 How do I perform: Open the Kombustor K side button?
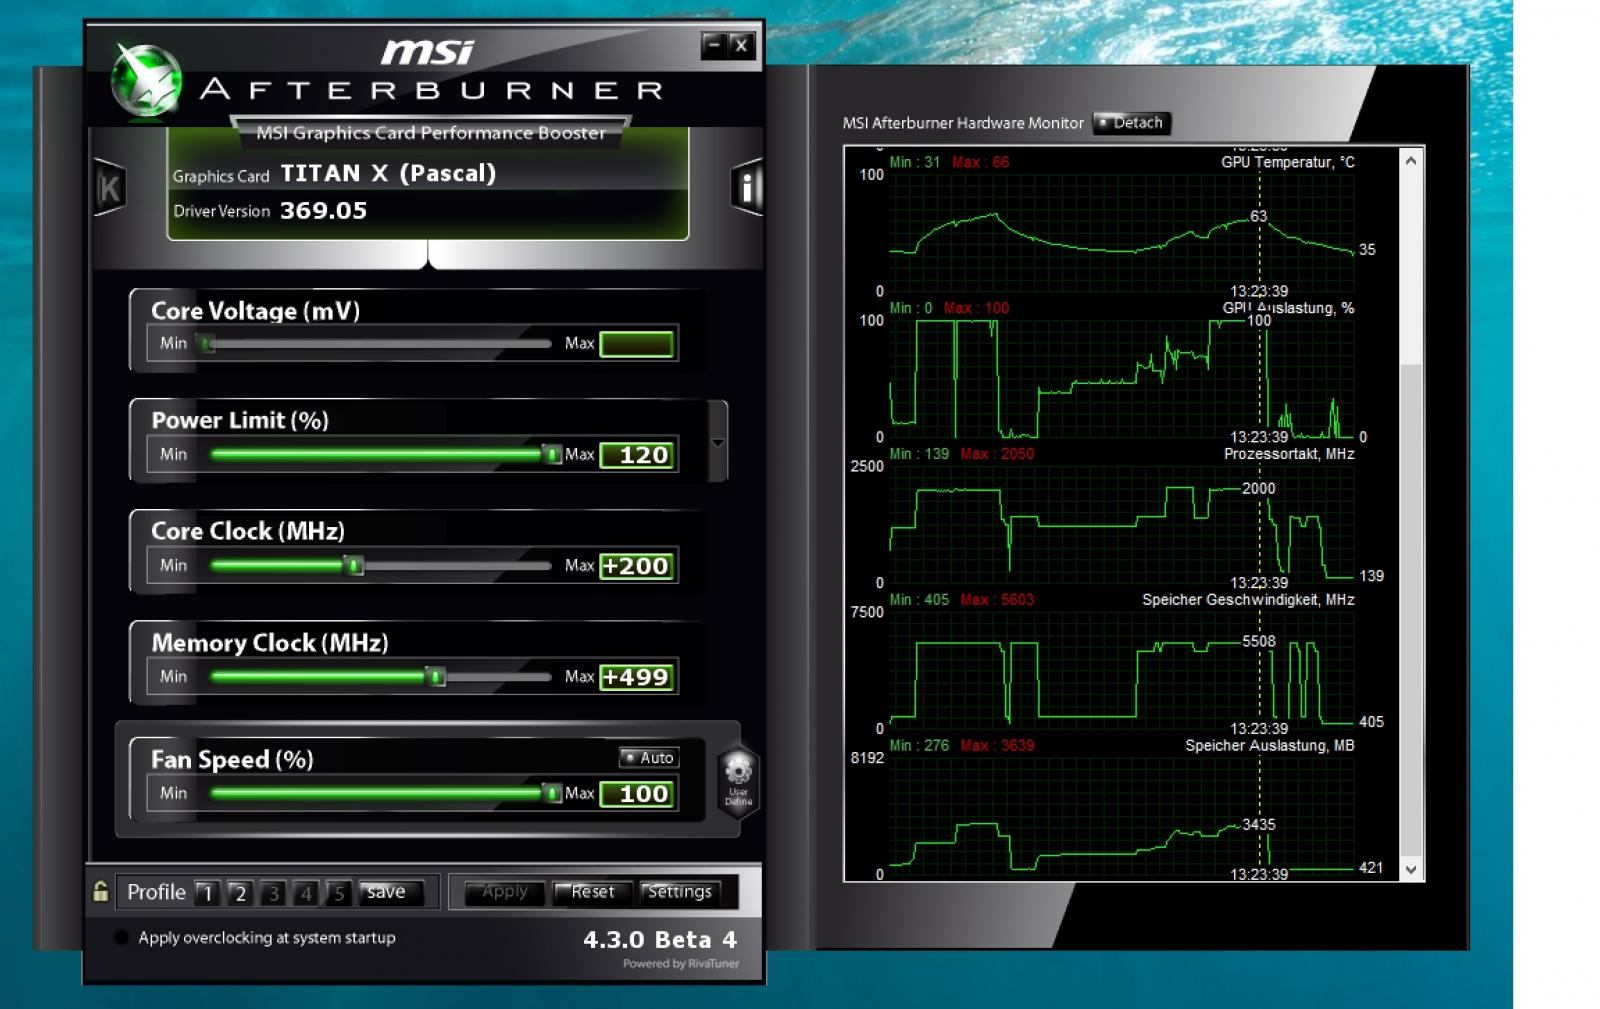click(109, 187)
